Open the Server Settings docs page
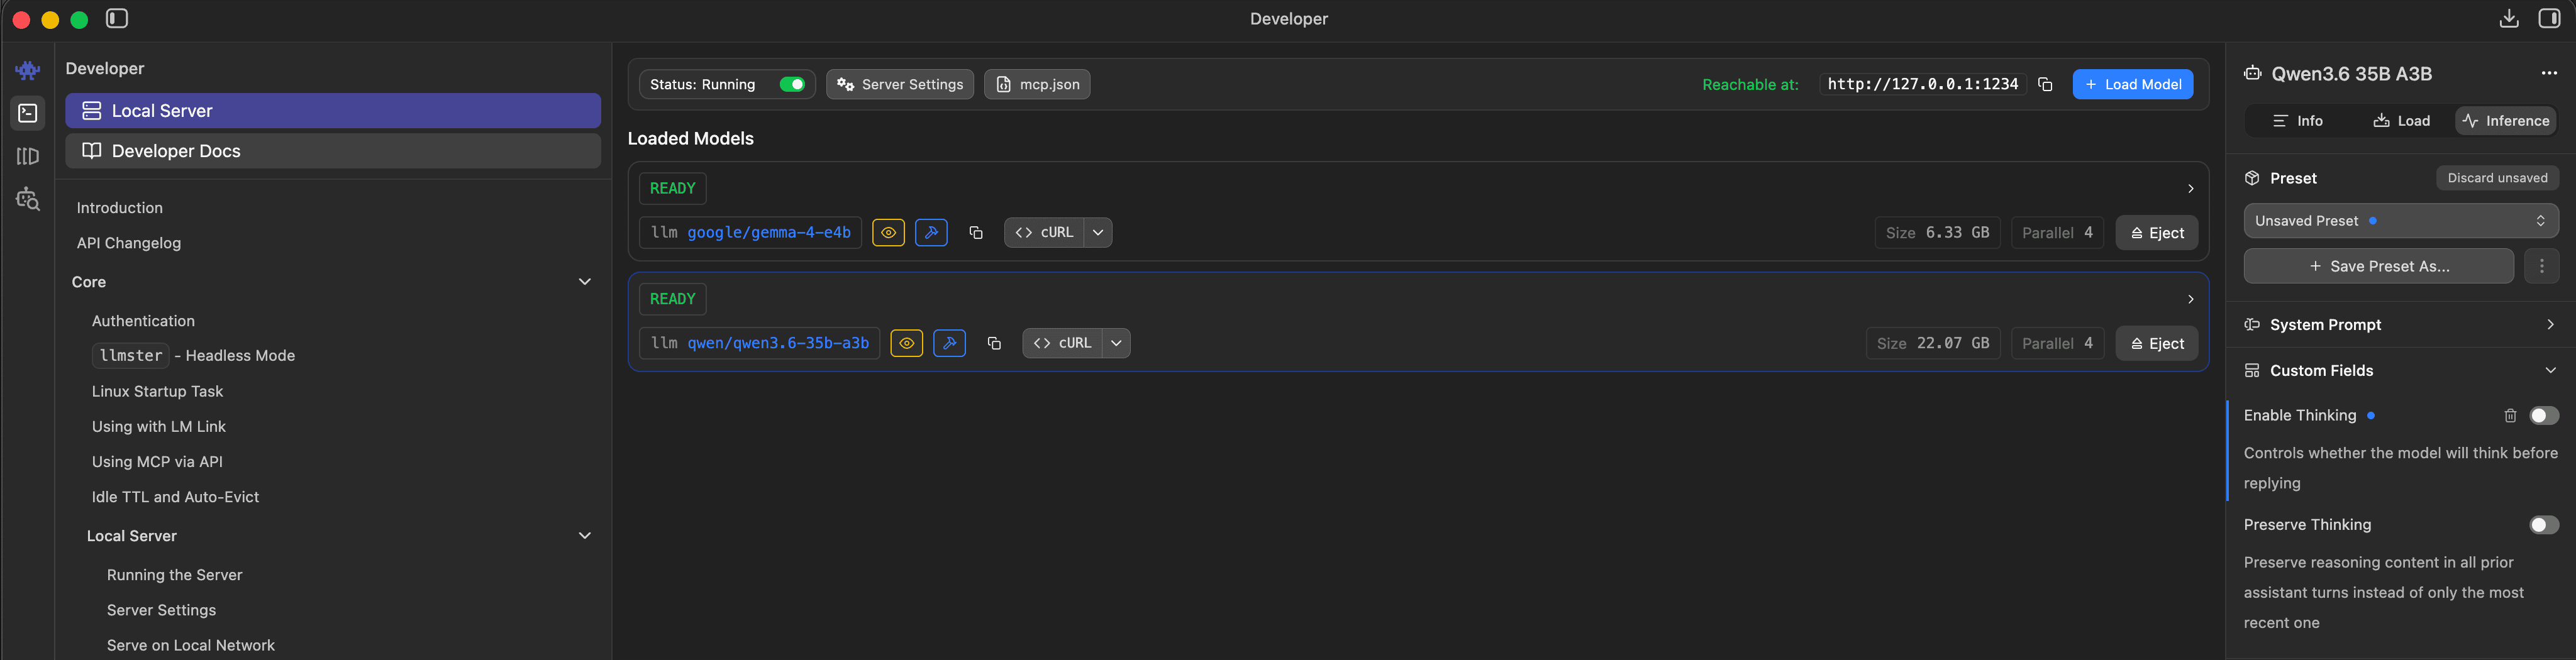Screen dimensions: 2576x660 pos(161,610)
